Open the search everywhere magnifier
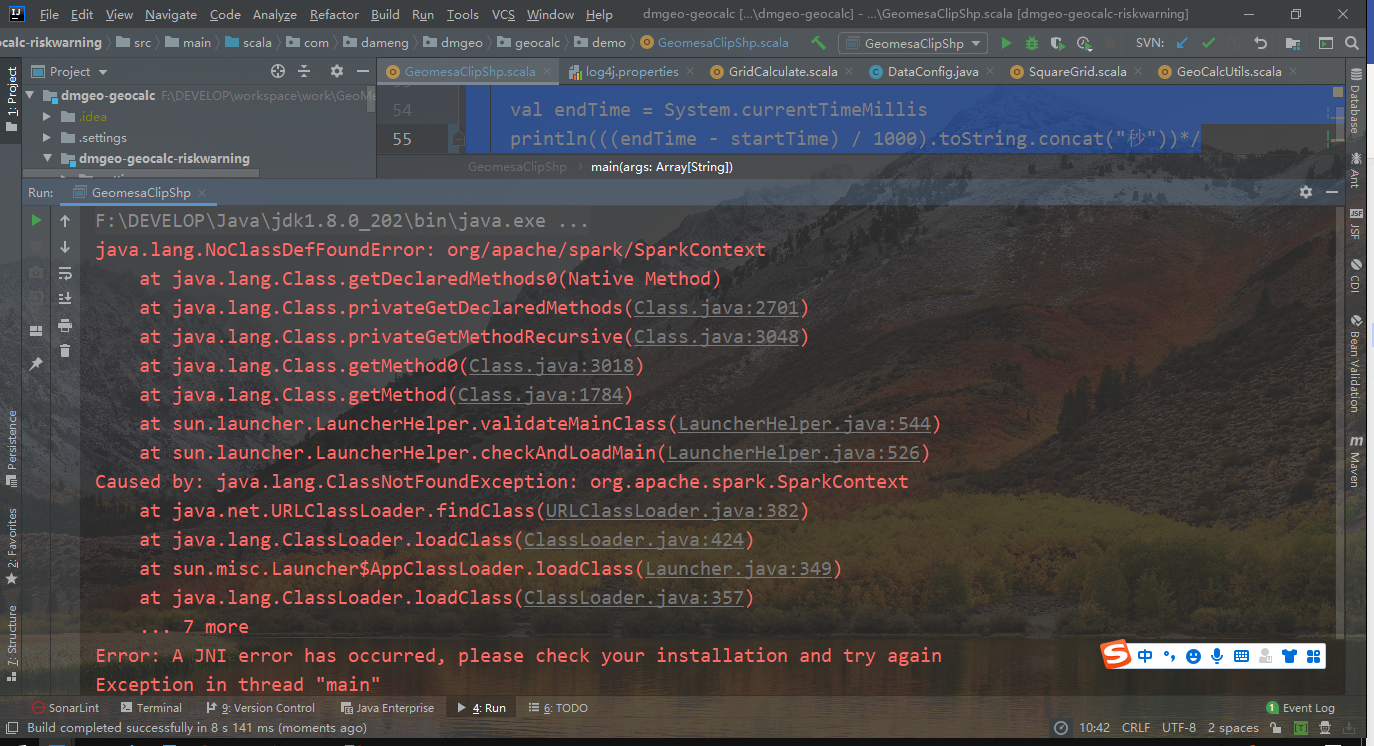The height and width of the screenshot is (746, 1374). tap(1353, 43)
